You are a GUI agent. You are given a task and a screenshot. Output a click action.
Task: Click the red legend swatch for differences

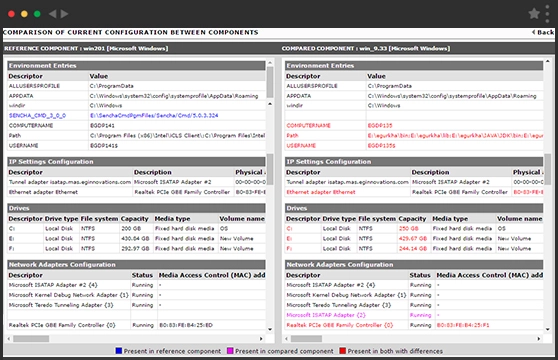coord(343,351)
